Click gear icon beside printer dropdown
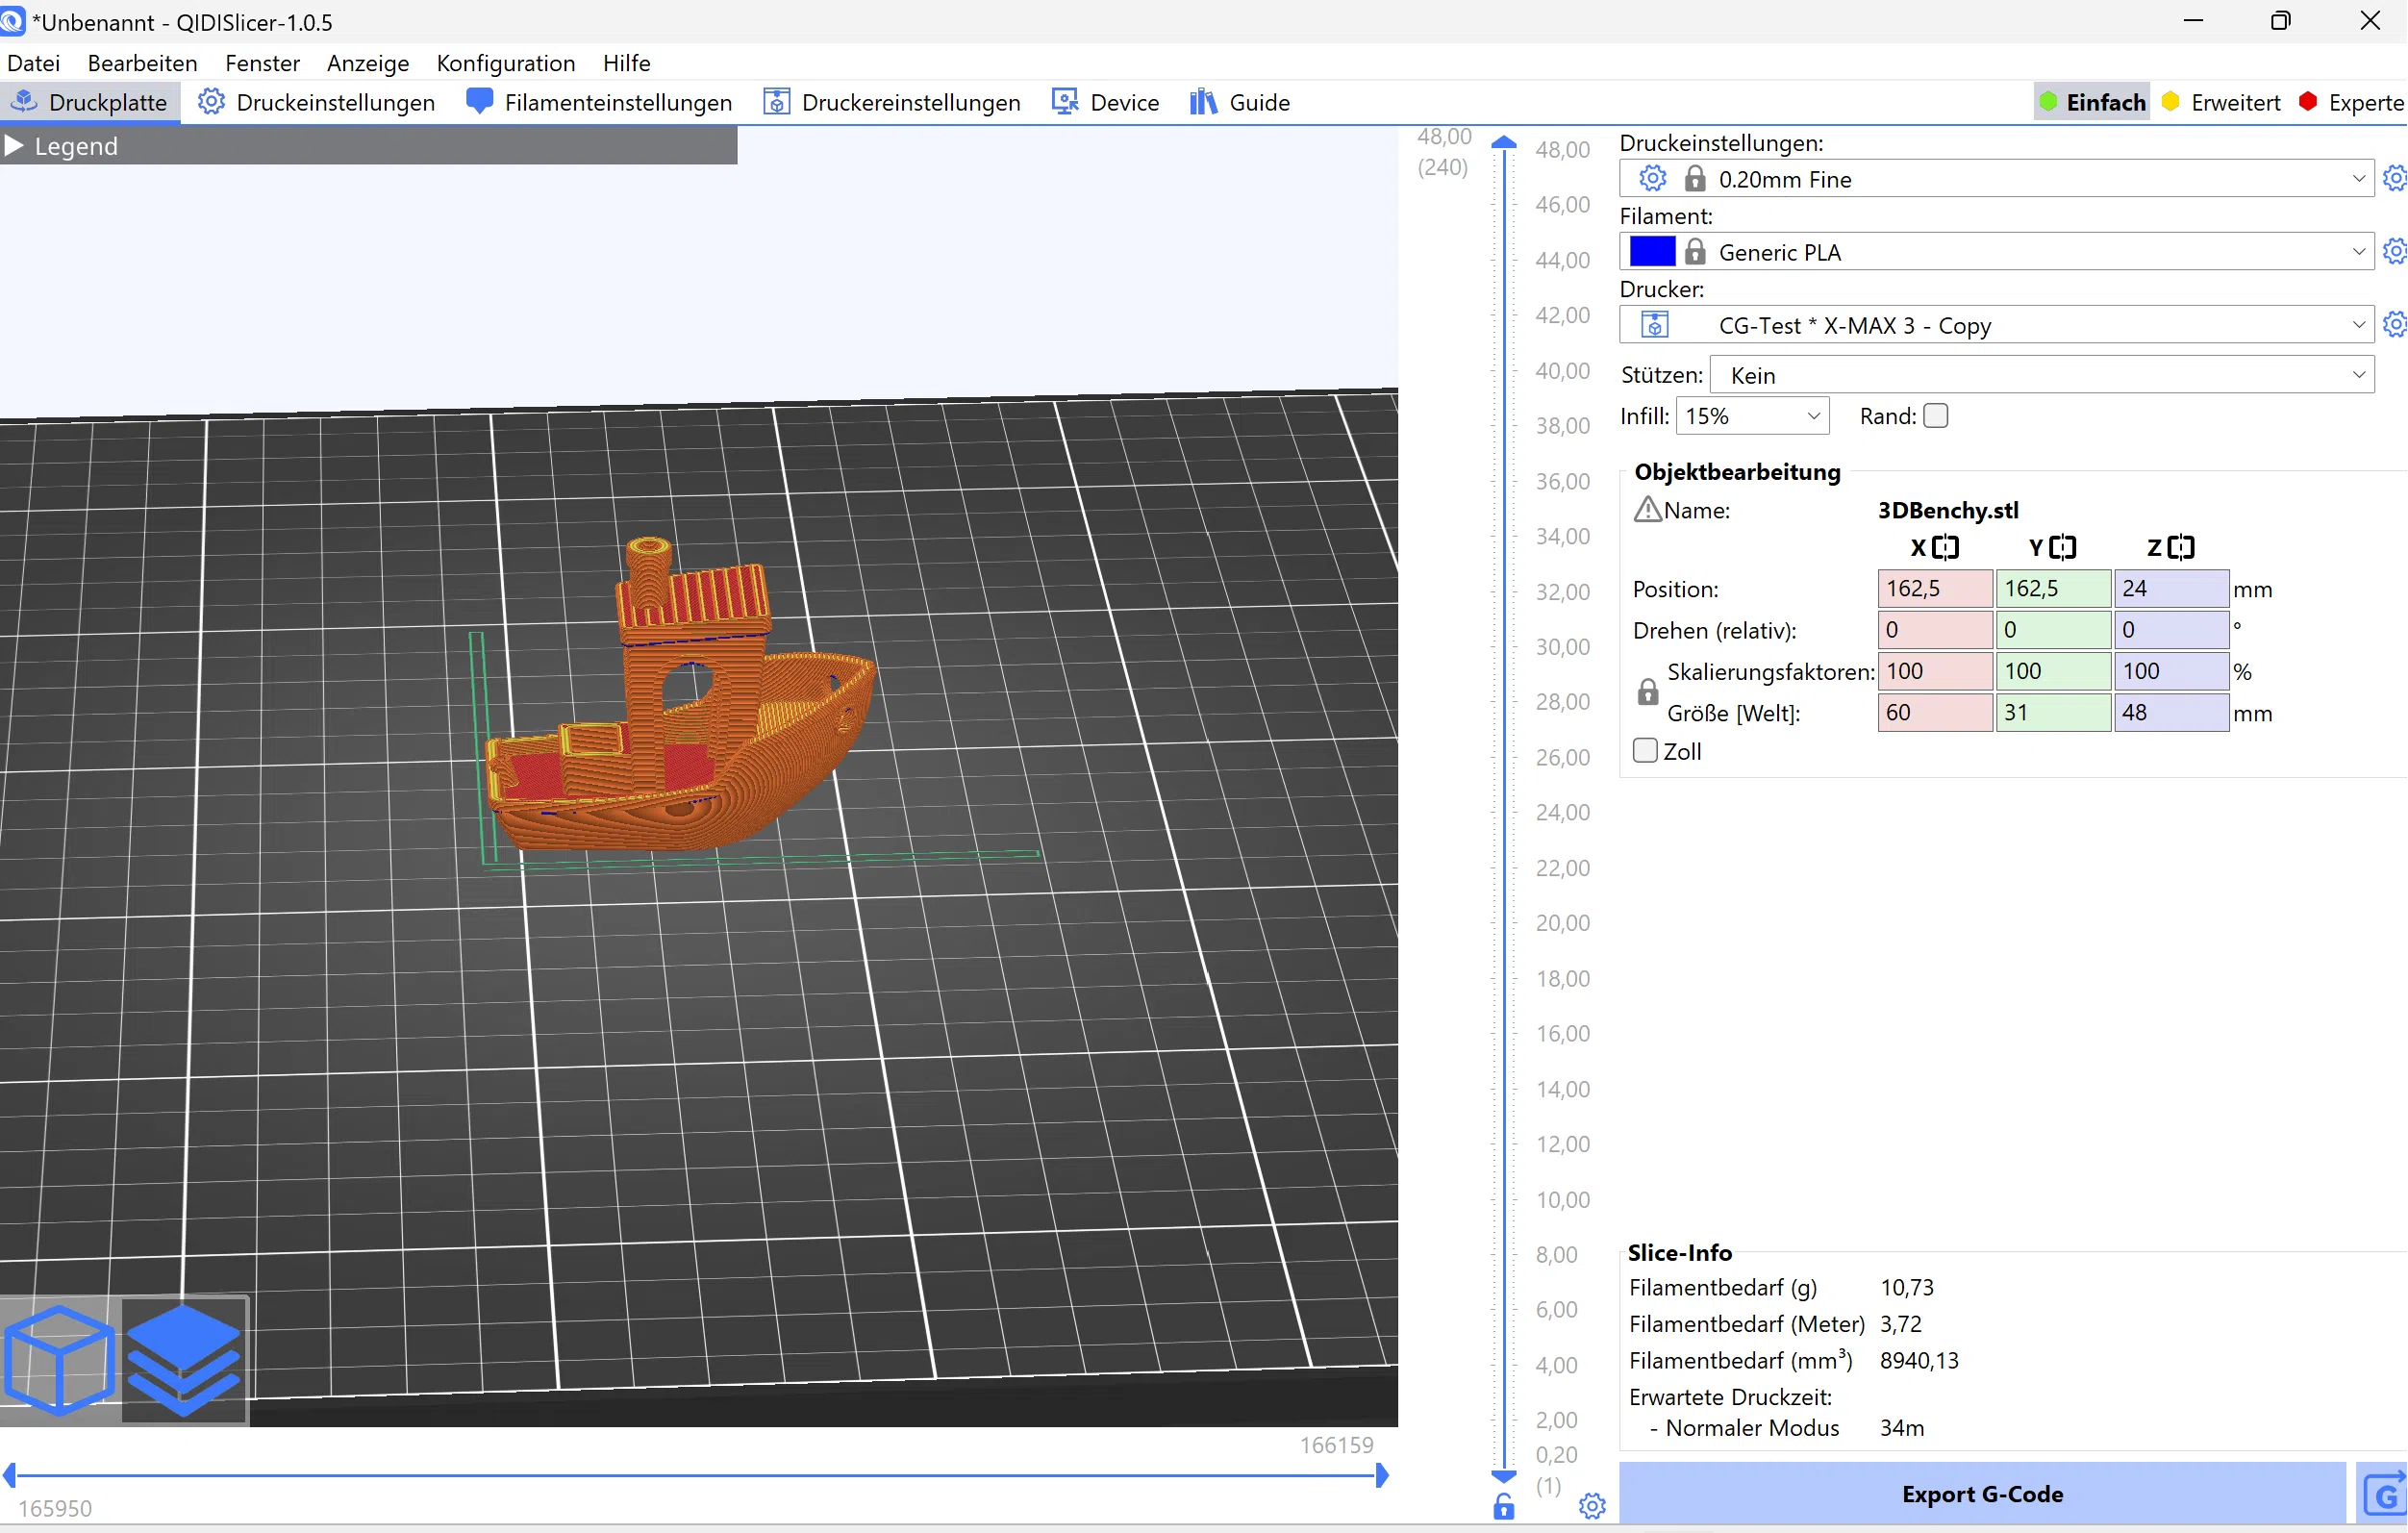 [2395, 325]
